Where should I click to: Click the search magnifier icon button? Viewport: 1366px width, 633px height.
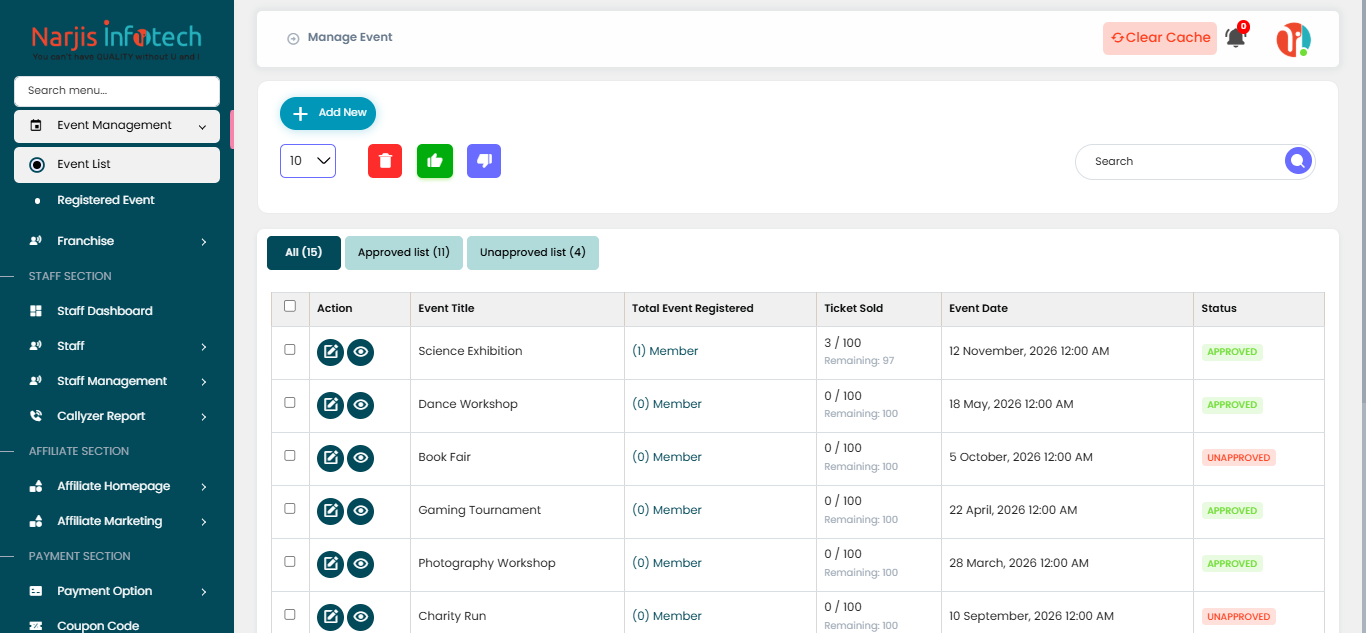coord(1297,161)
